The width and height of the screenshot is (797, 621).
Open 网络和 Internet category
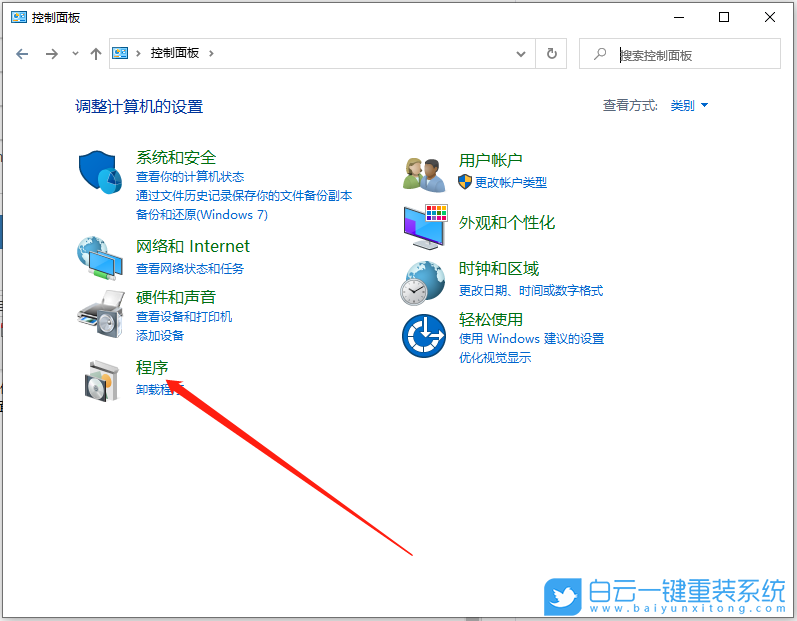(193, 246)
